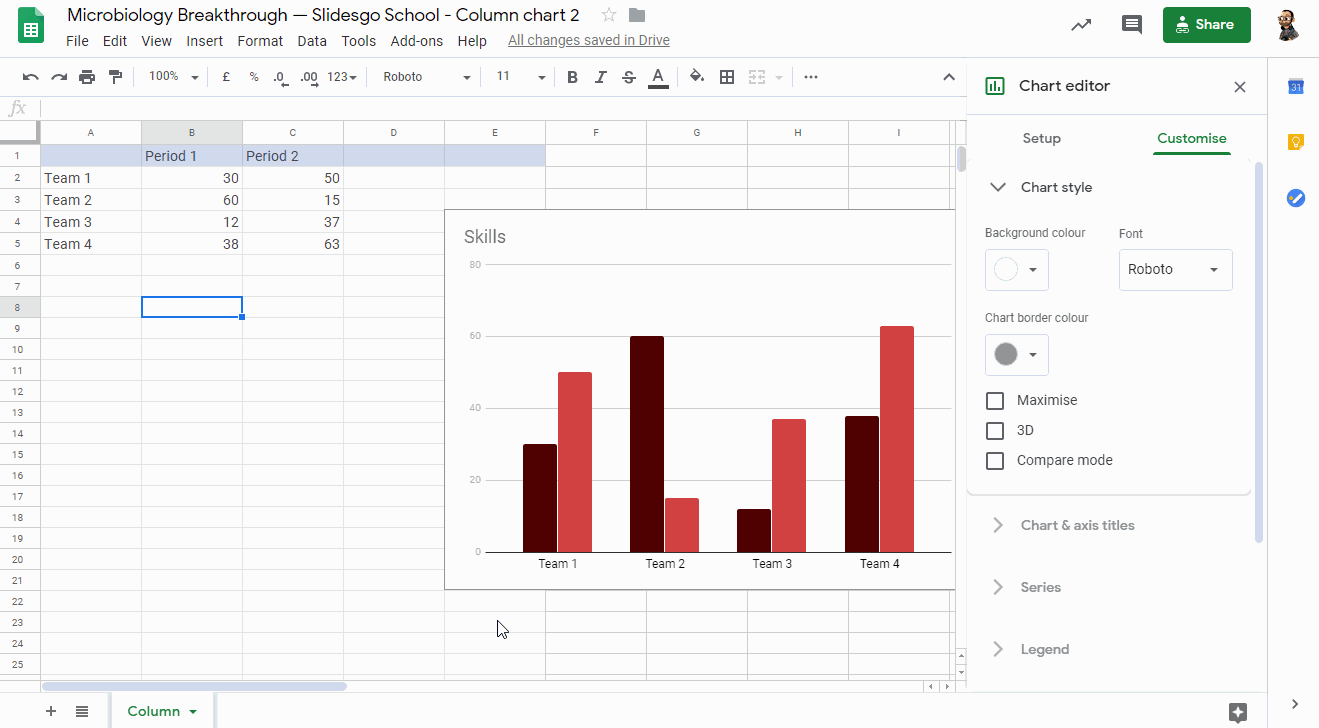Open the Tools menu
Viewport: 1319px width, 728px height.
[x=358, y=41]
